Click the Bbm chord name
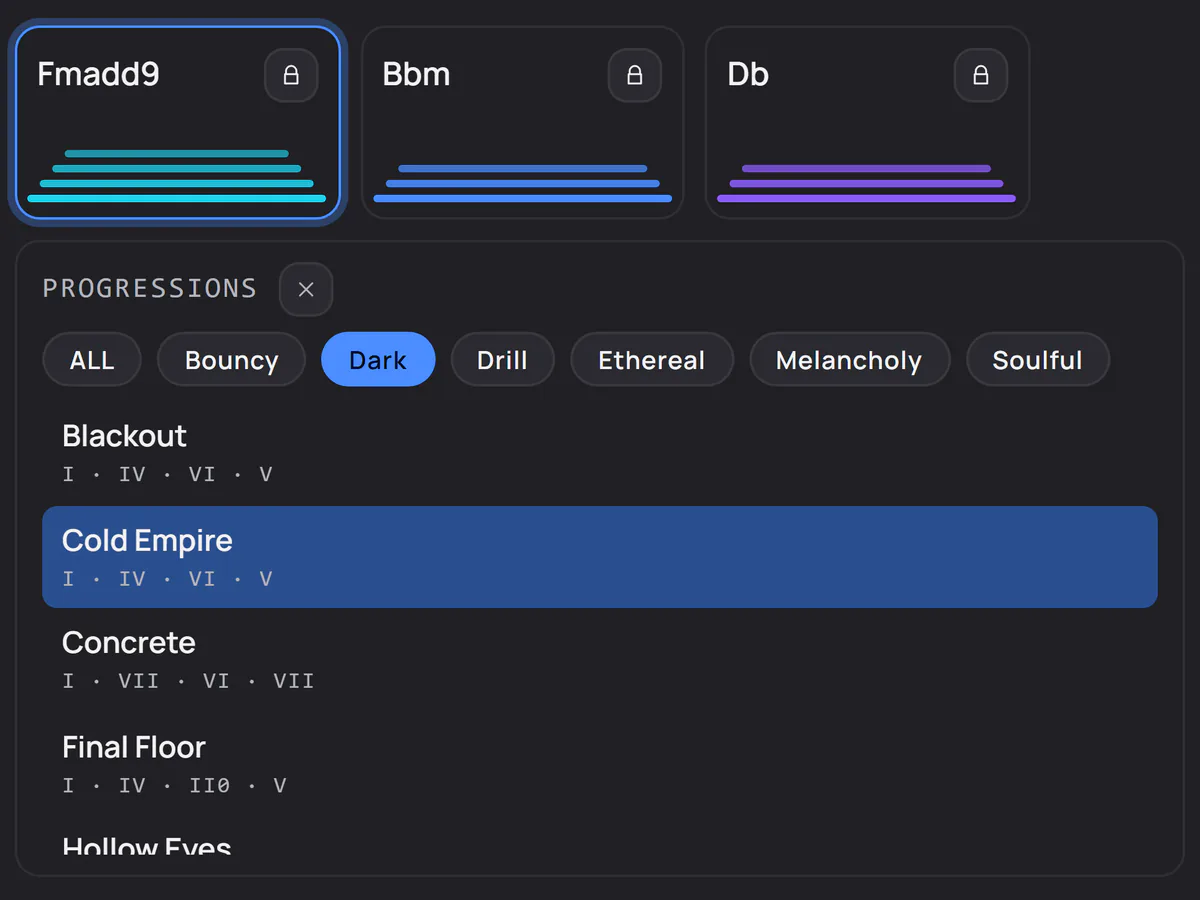This screenshot has width=1200, height=900. coord(416,75)
